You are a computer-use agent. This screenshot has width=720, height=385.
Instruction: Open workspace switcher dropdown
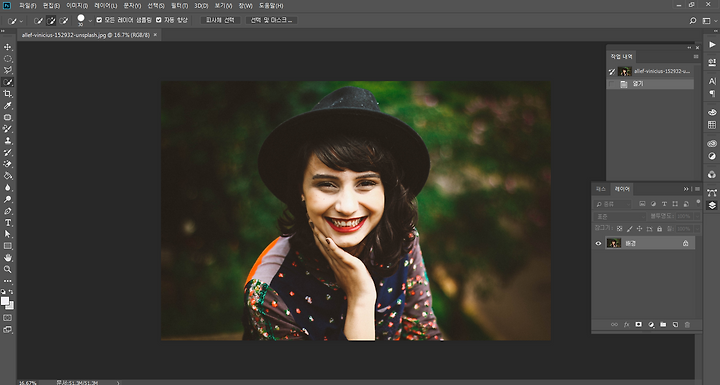pos(708,21)
